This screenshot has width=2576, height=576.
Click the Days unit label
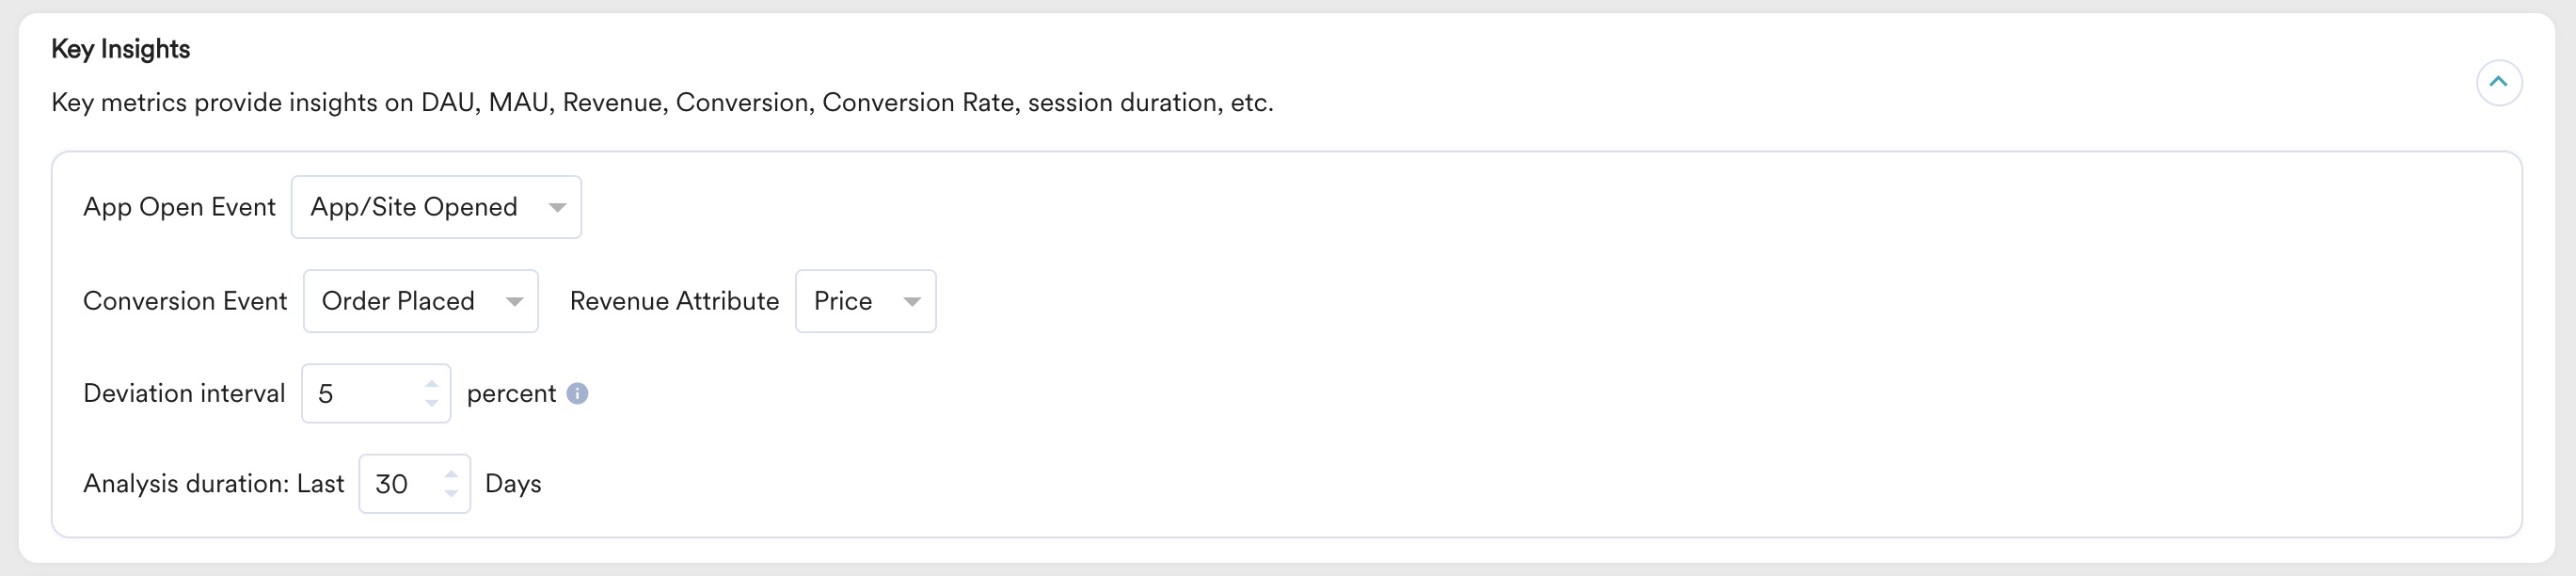[x=513, y=484]
